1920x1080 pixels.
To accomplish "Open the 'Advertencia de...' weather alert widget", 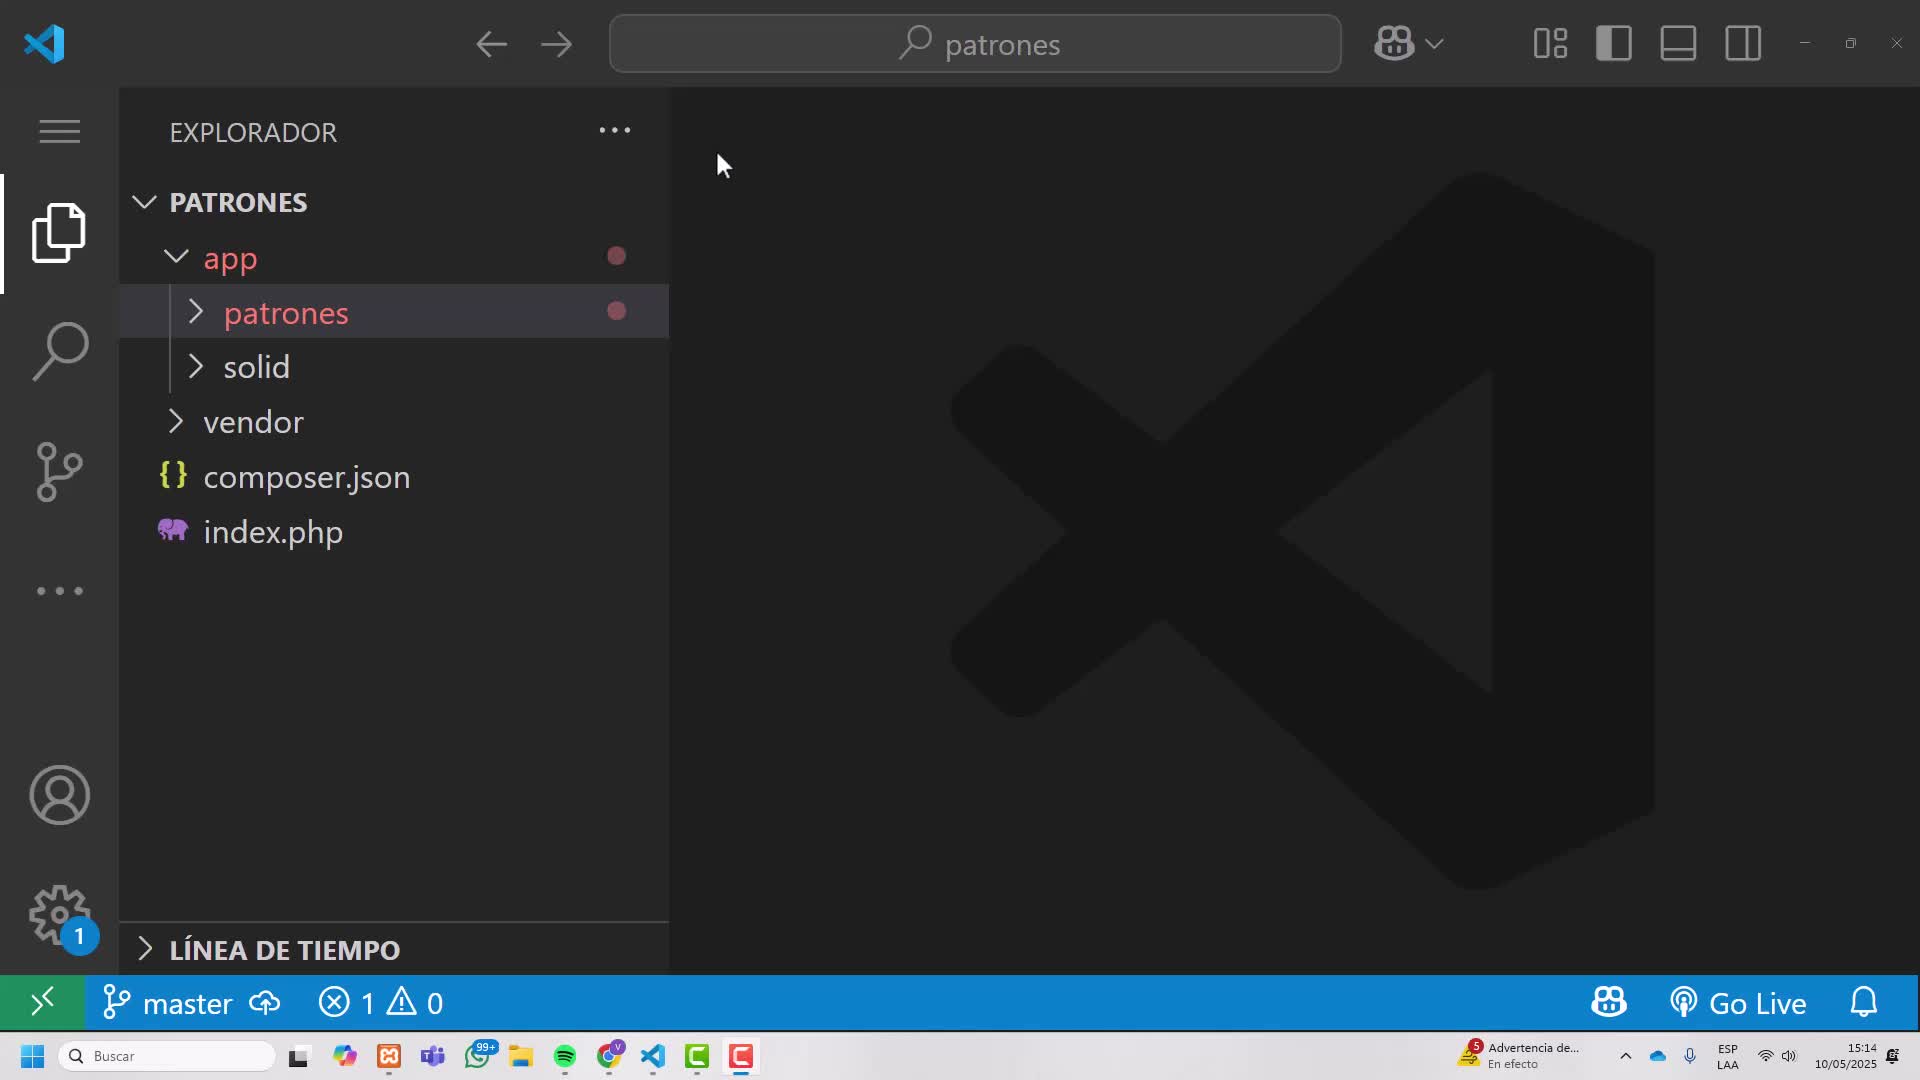I will pos(1518,1055).
